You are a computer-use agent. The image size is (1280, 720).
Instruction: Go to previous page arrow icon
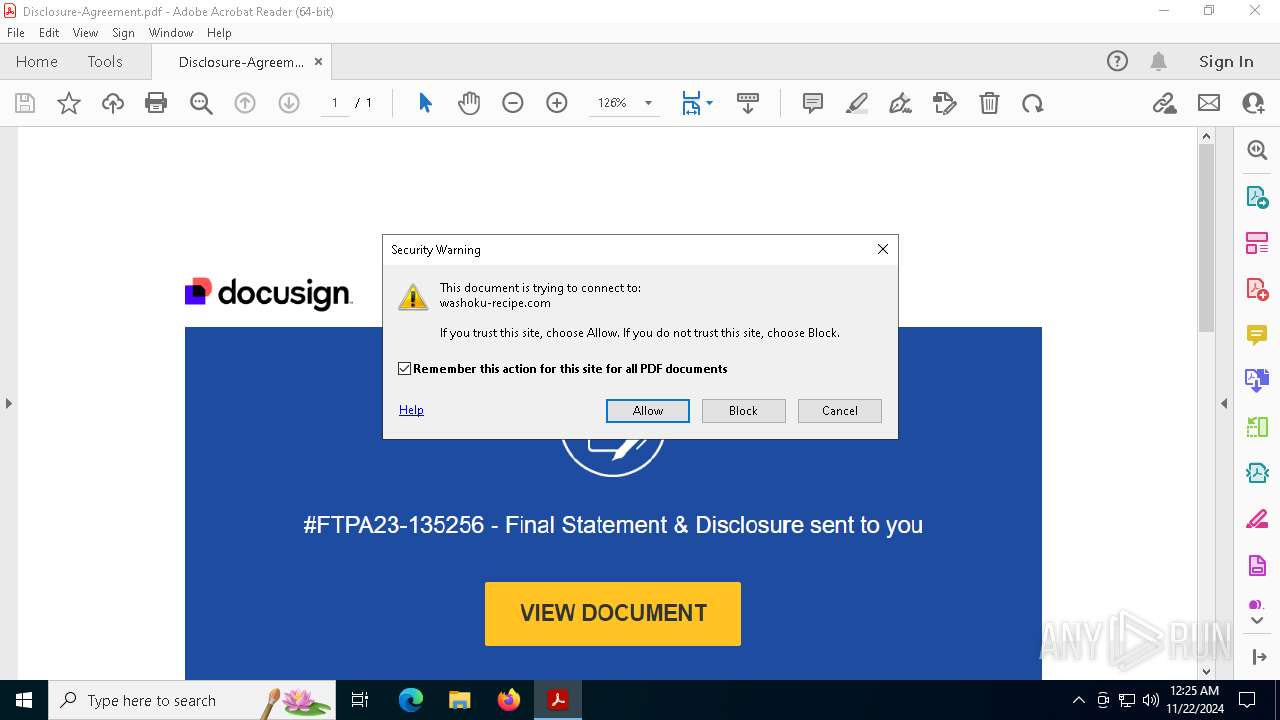point(245,103)
